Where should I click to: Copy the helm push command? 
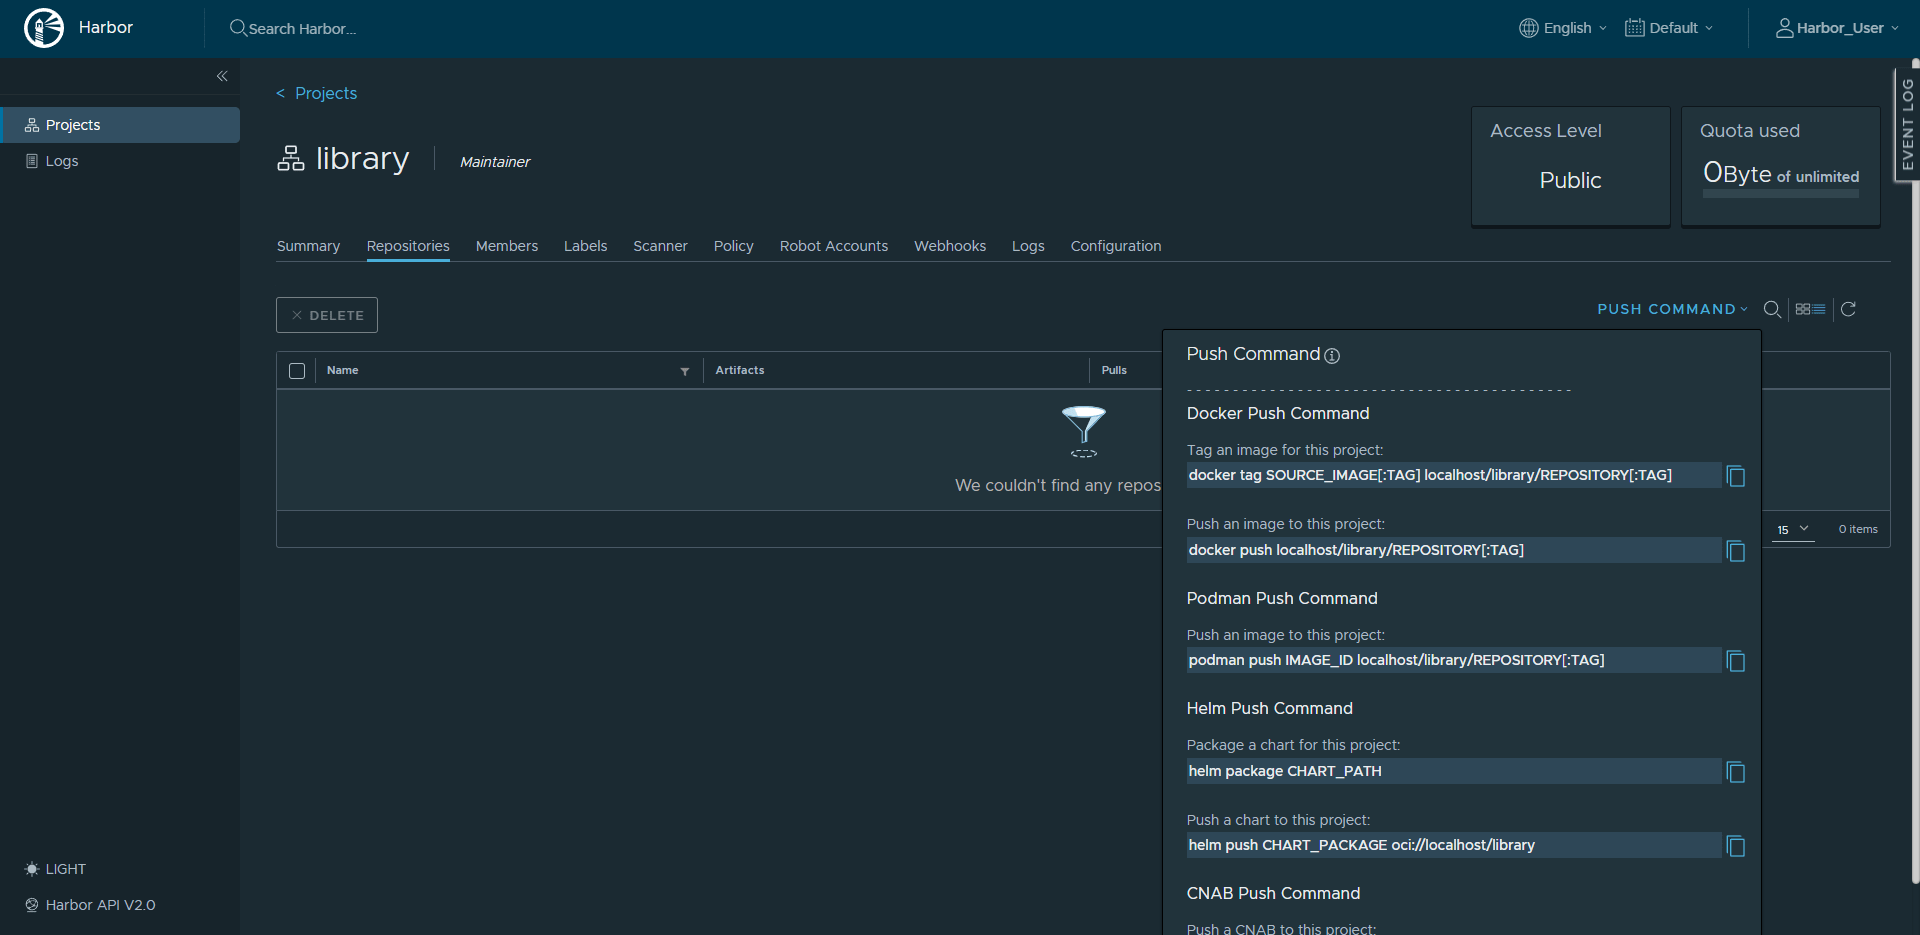click(x=1736, y=846)
